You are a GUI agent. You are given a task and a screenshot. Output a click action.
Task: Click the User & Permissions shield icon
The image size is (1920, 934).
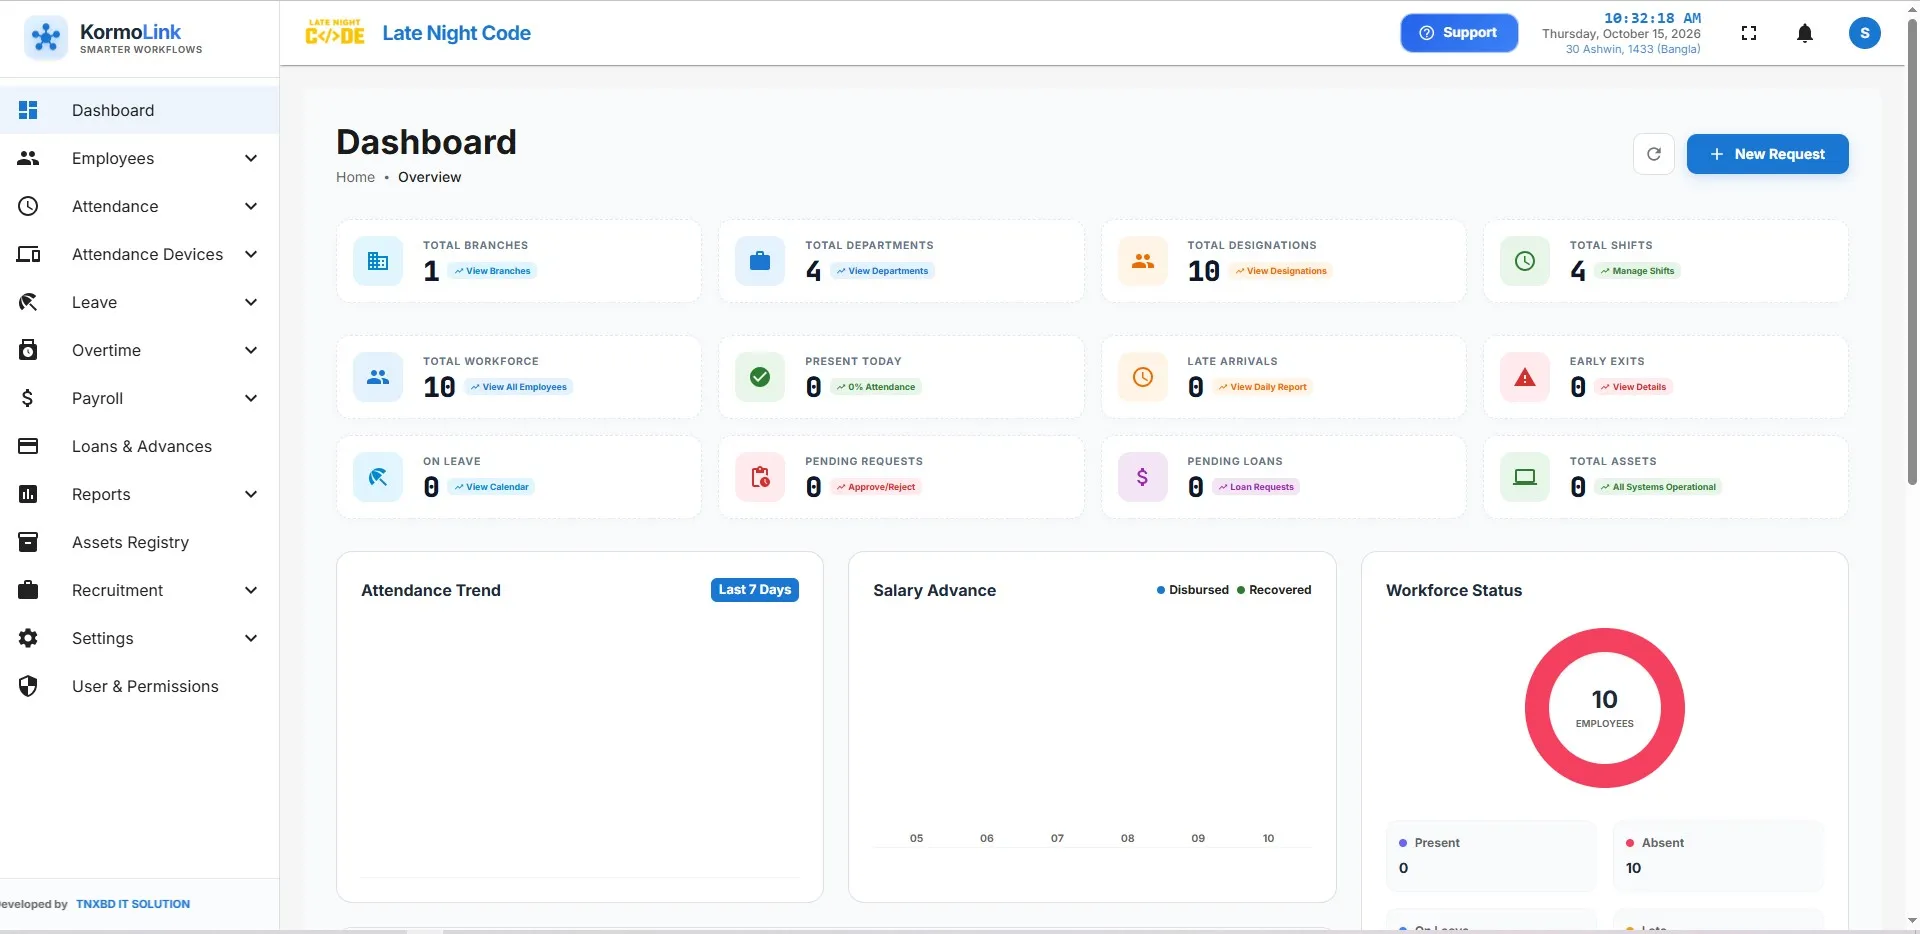click(x=28, y=686)
